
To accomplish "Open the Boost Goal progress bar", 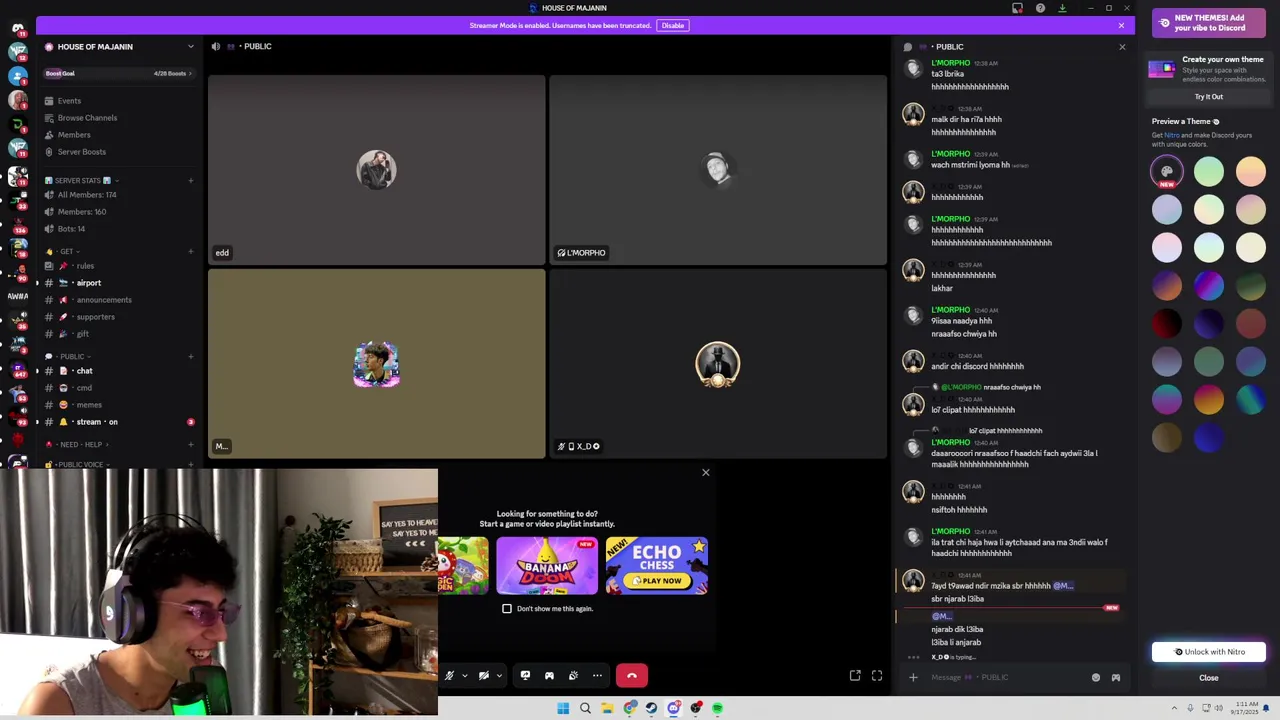I will coord(119,73).
